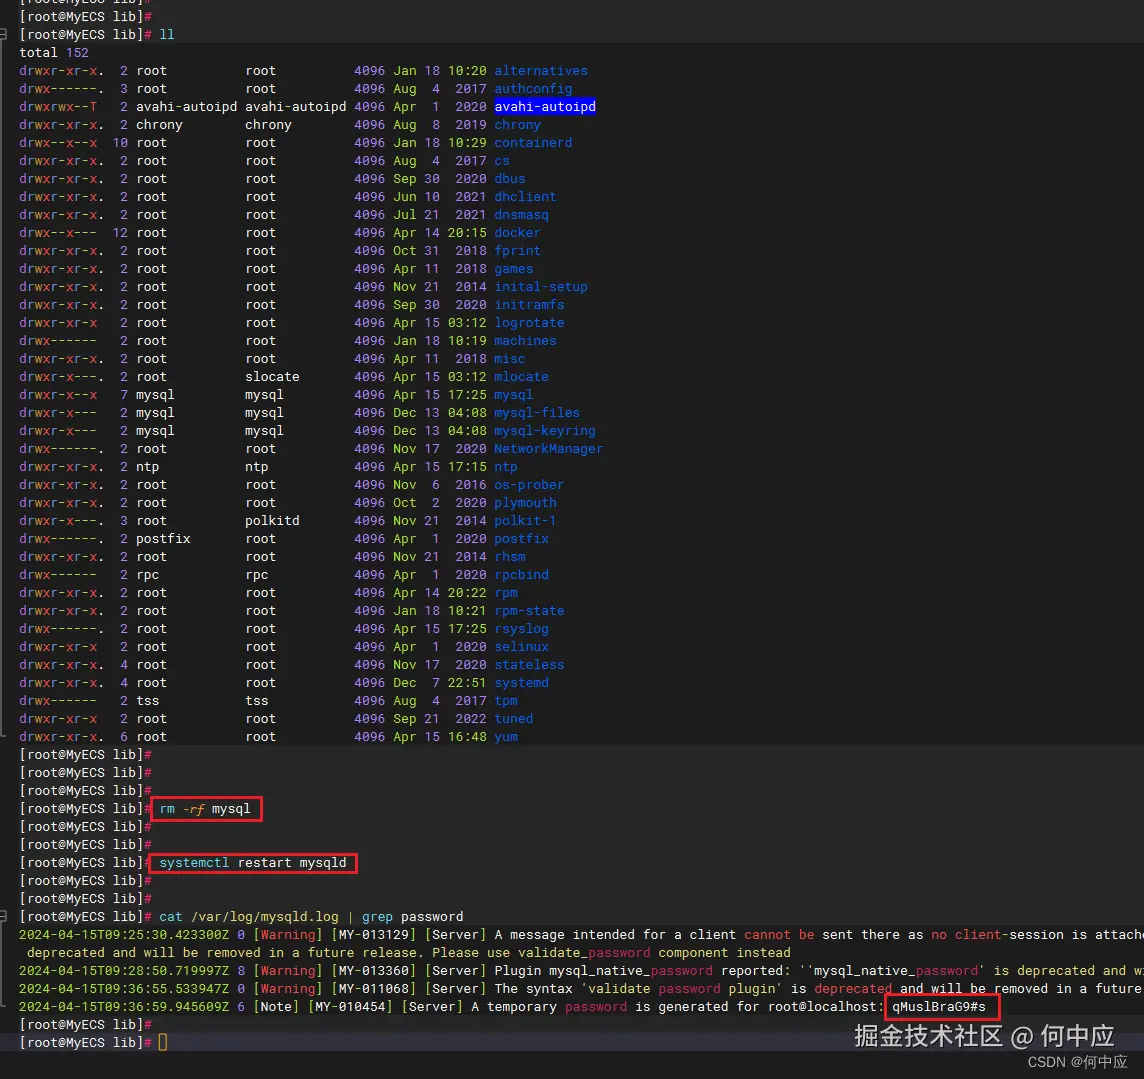Click the 'rm -rf mysql' command
This screenshot has width=1144, height=1079.
pyautogui.click(x=205, y=808)
